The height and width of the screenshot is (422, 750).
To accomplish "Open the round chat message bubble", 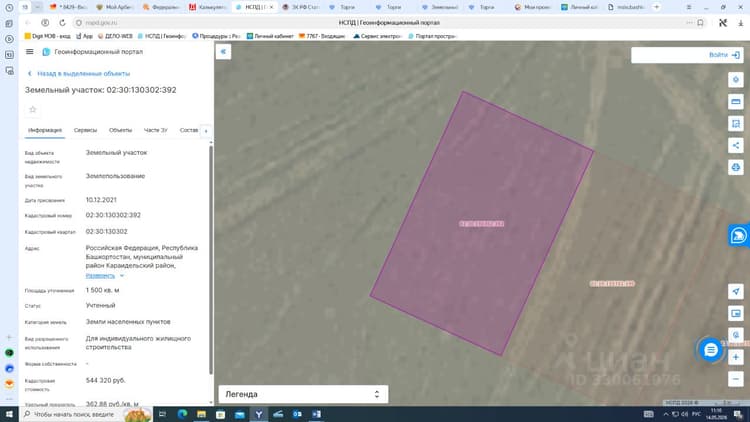I will pyautogui.click(x=711, y=350).
